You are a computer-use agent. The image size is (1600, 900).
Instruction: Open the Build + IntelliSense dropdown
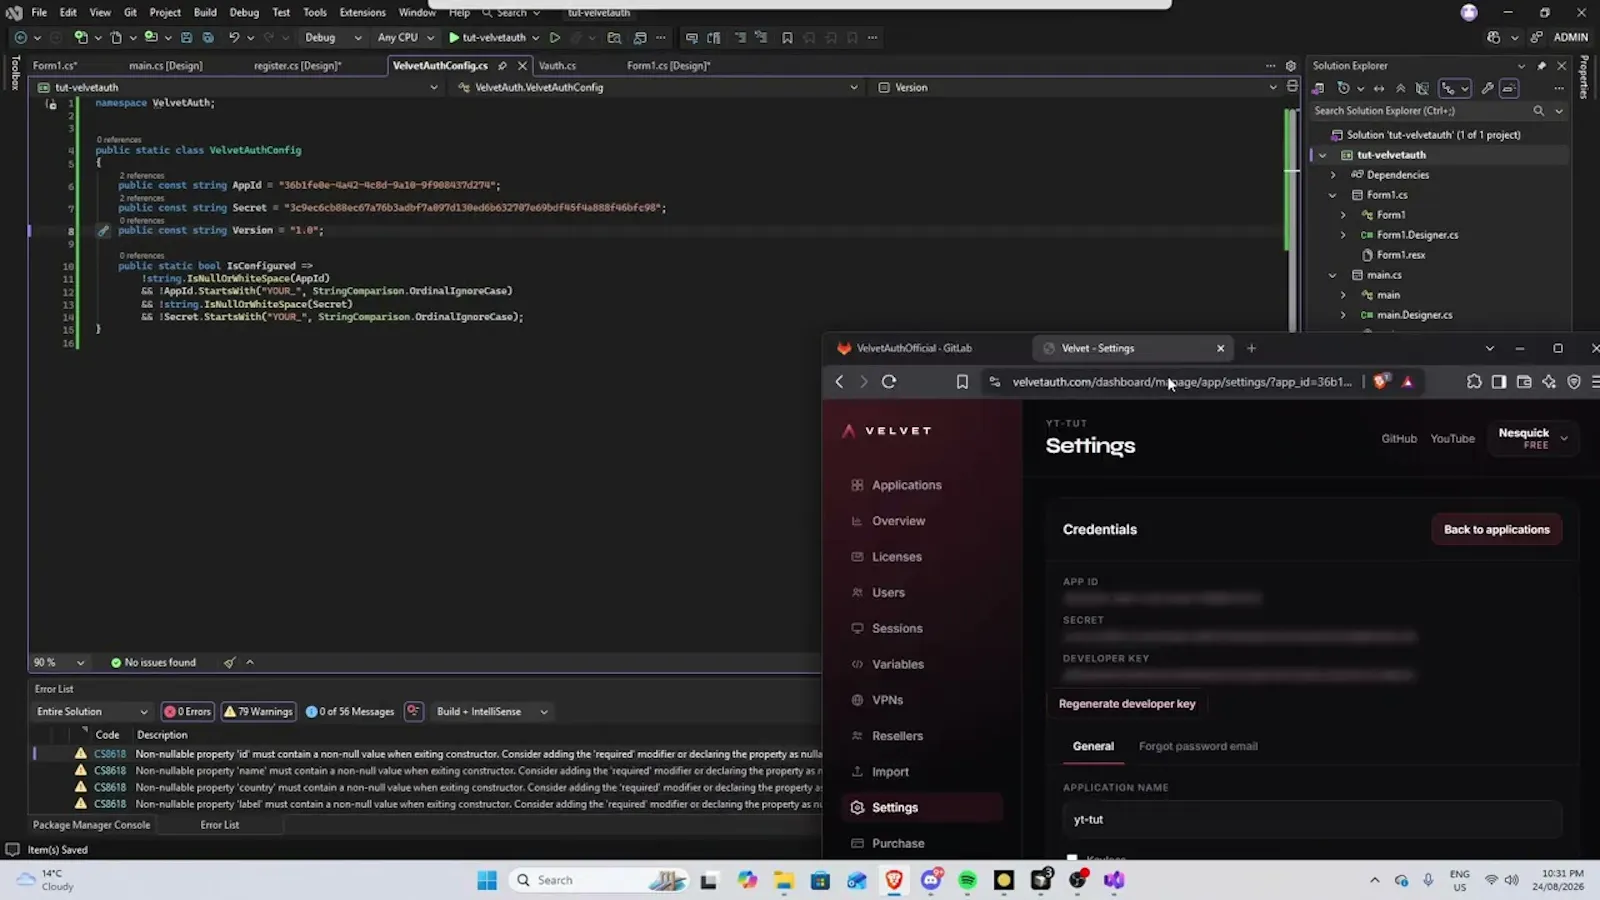pos(492,711)
